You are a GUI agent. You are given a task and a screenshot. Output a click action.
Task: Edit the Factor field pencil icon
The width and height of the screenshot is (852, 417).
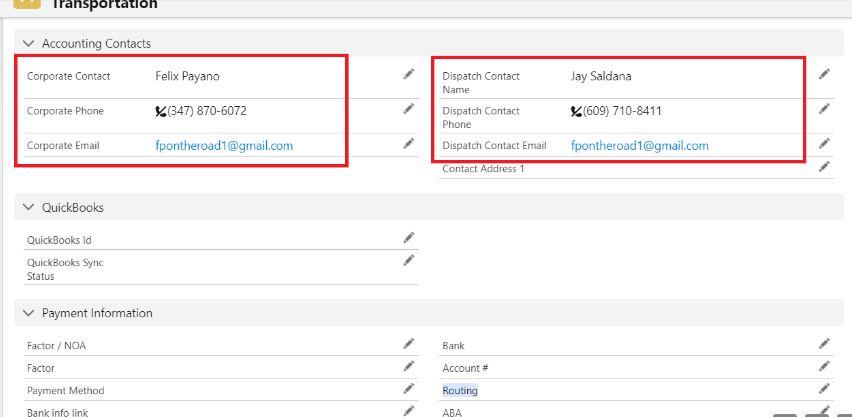point(409,366)
